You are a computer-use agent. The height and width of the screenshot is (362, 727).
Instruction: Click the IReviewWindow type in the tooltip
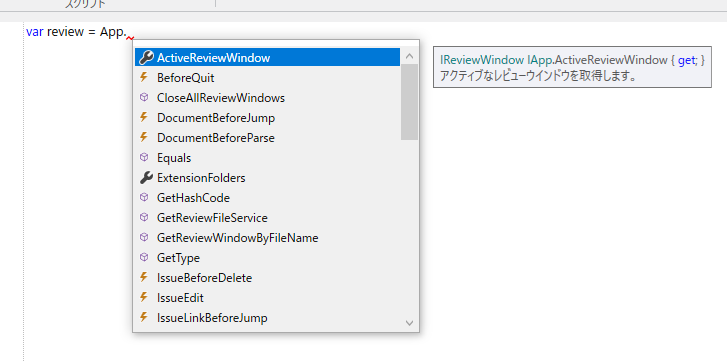point(481,60)
